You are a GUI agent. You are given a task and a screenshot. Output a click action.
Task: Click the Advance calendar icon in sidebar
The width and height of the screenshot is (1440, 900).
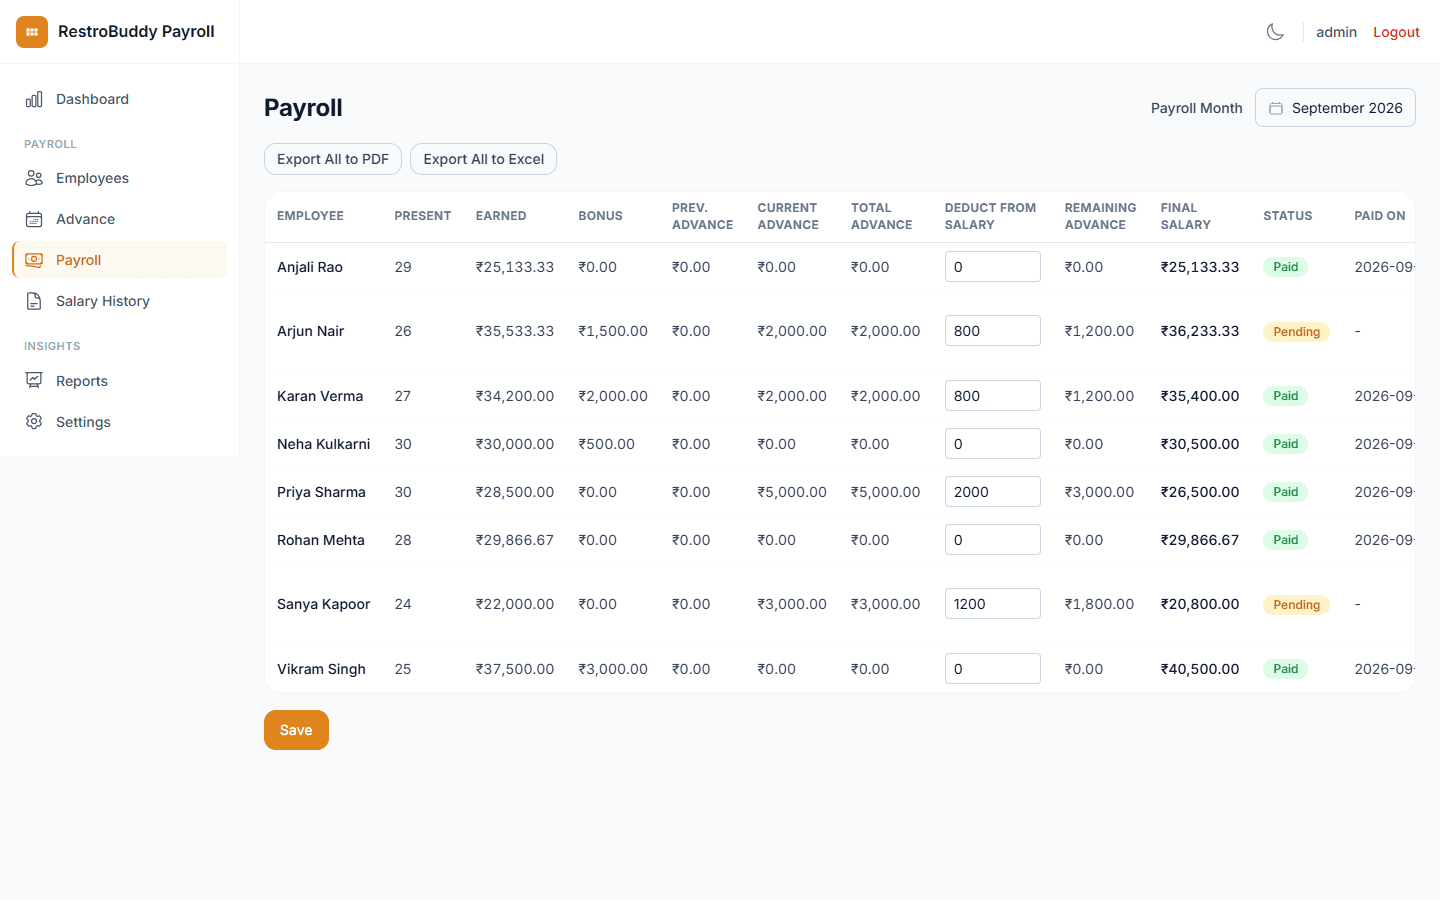[x=34, y=219]
